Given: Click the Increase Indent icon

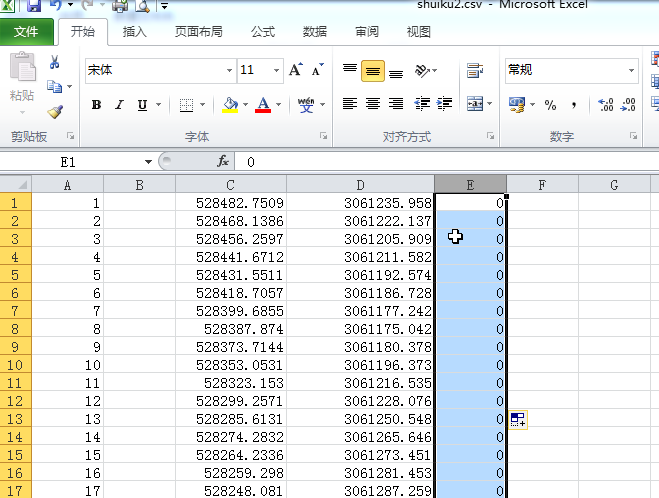Looking at the screenshot, I should click(x=444, y=104).
